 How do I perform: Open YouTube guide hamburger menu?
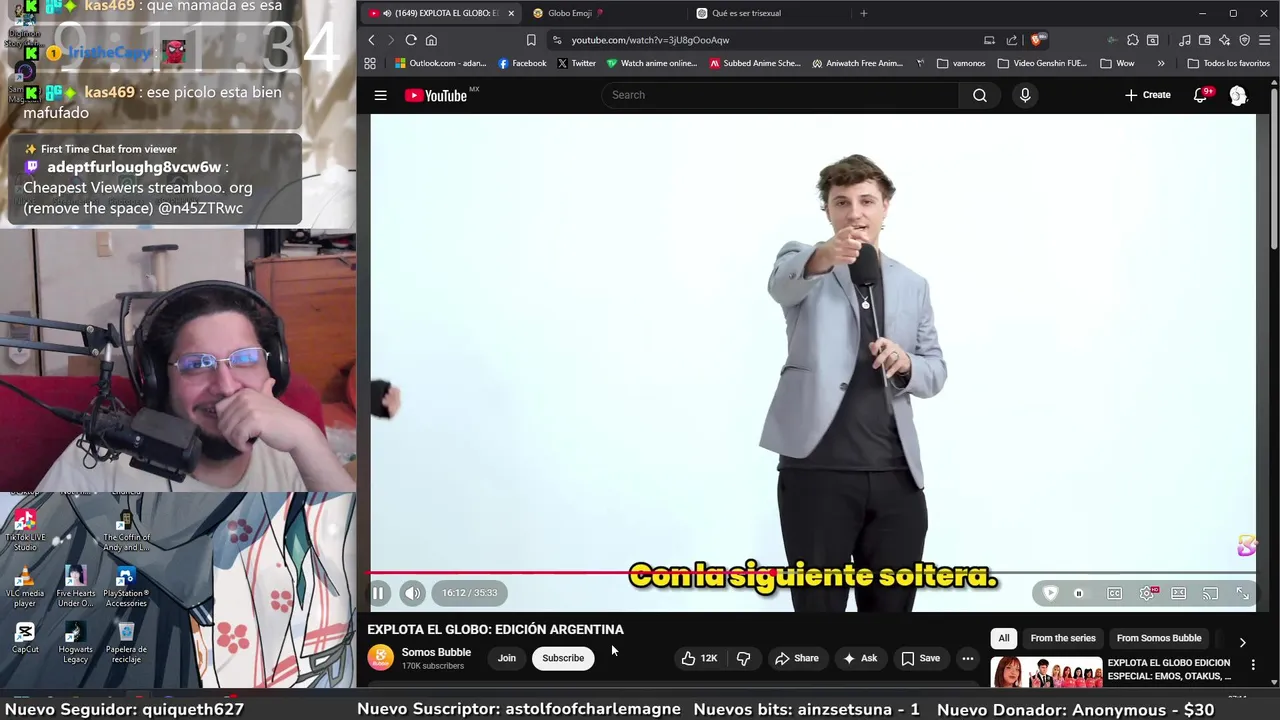click(380, 95)
